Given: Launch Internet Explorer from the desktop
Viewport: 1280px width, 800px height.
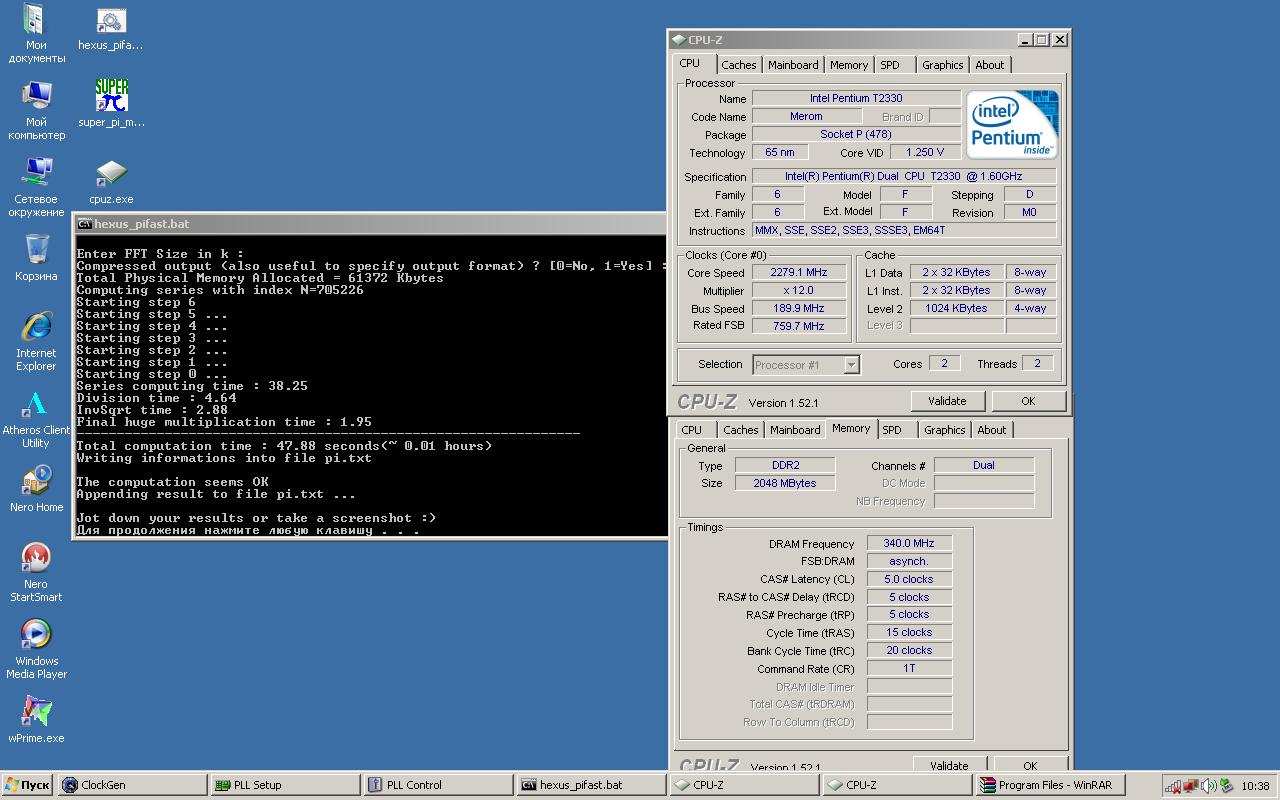Looking at the screenshot, I should (36, 341).
